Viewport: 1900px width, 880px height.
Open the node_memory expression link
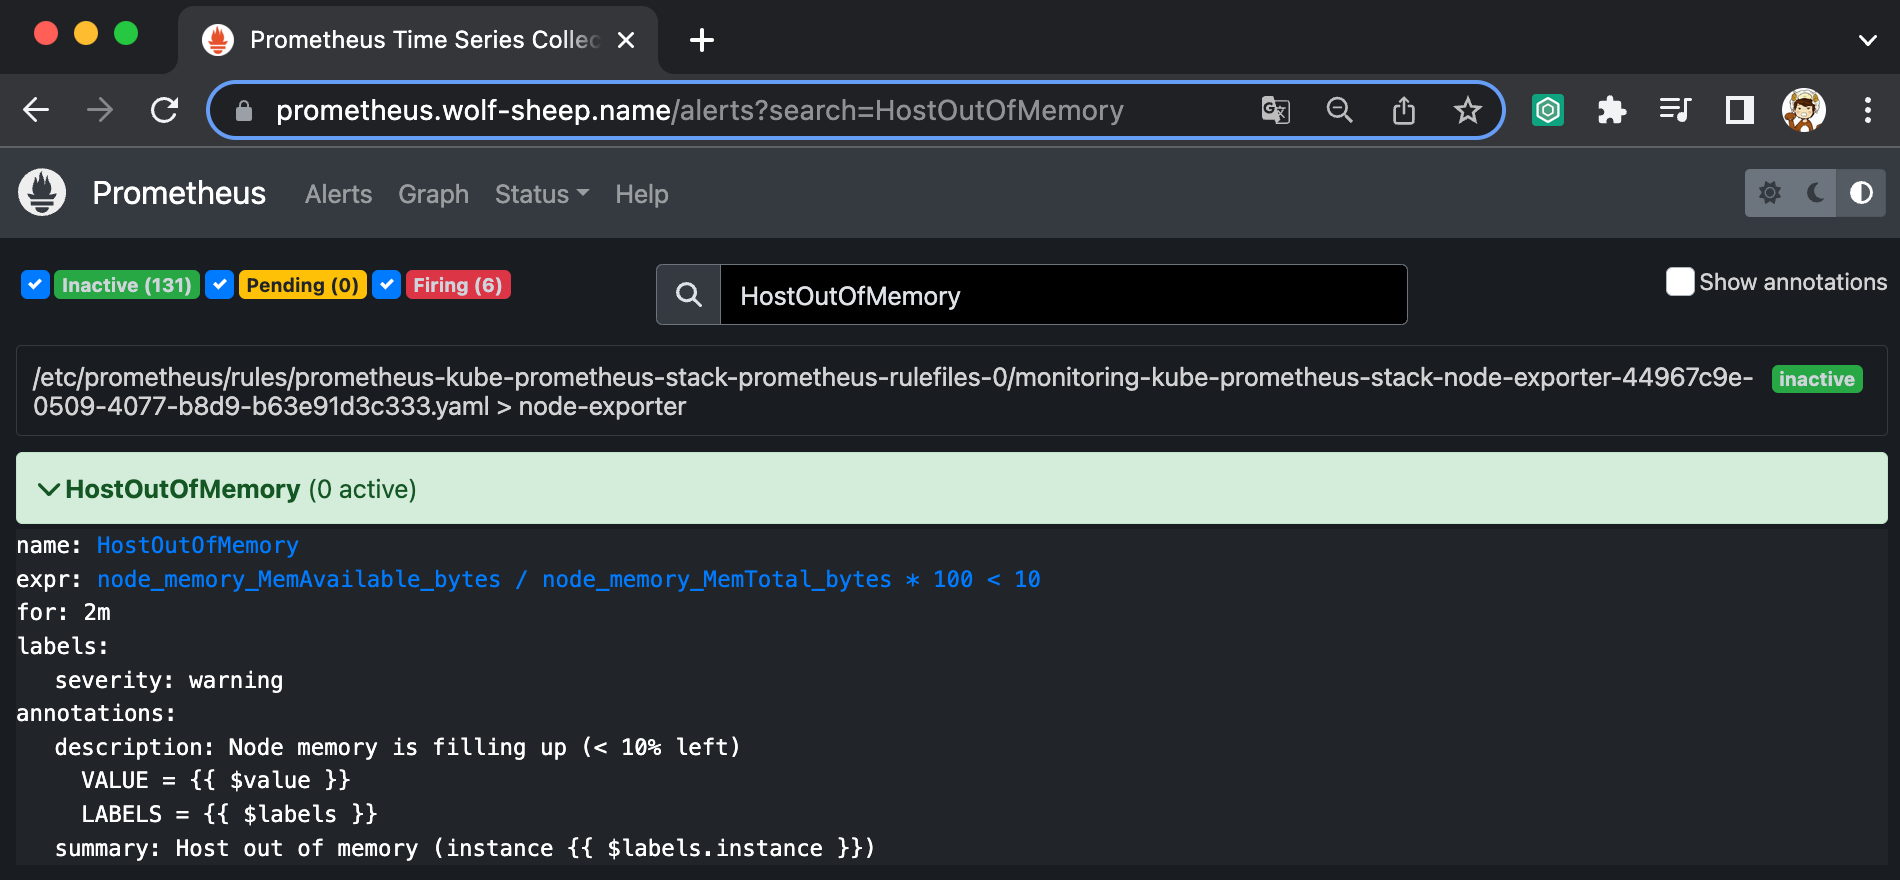(569, 579)
